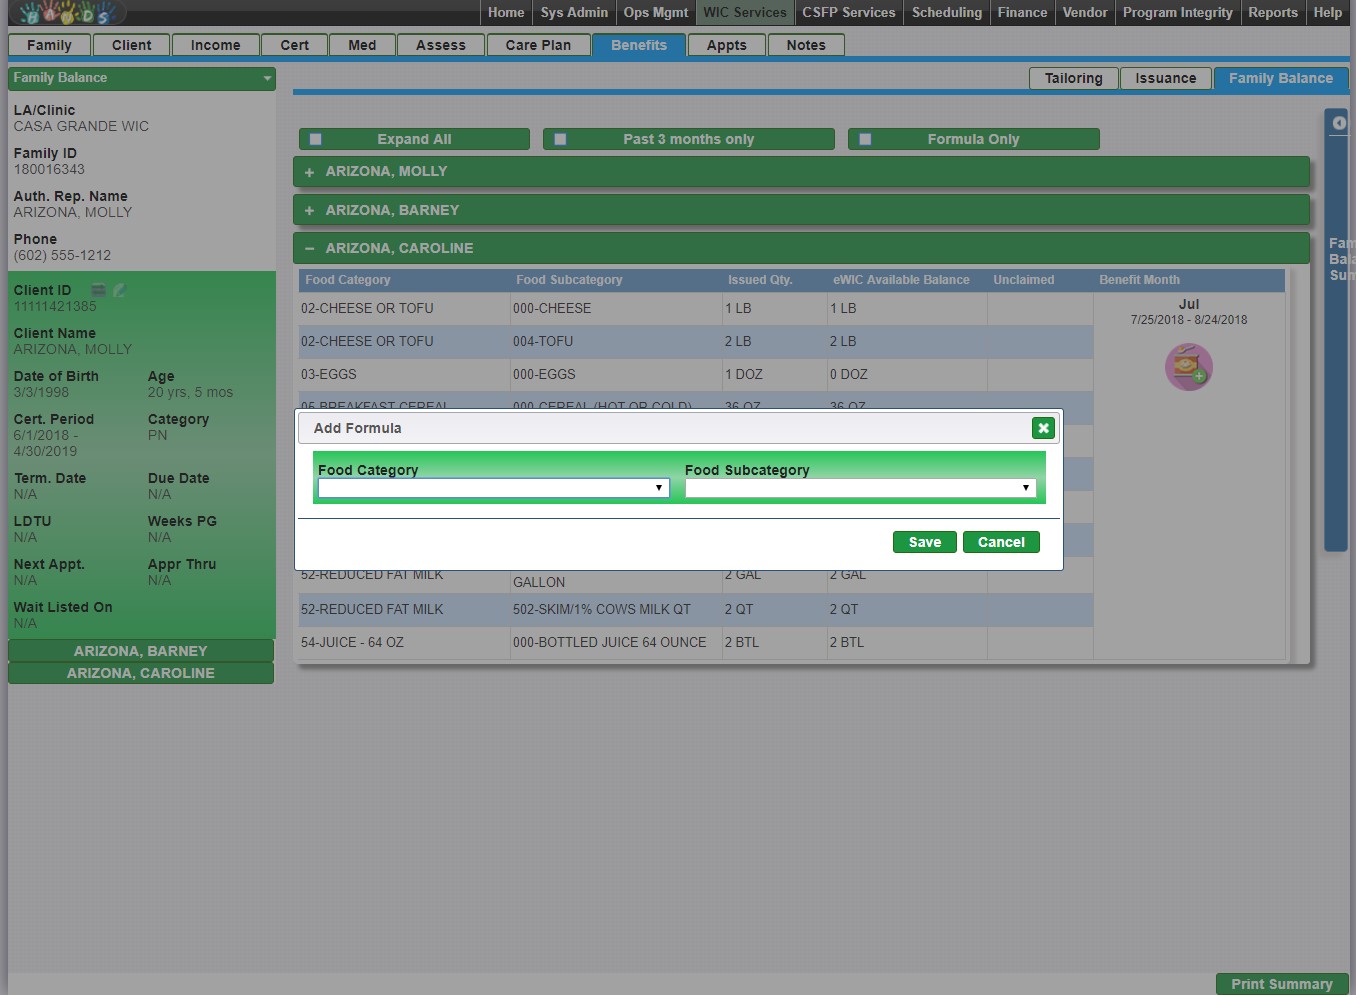Tick the Formula Only checkbox
Image resolution: width=1356 pixels, height=995 pixels.
[865, 140]
